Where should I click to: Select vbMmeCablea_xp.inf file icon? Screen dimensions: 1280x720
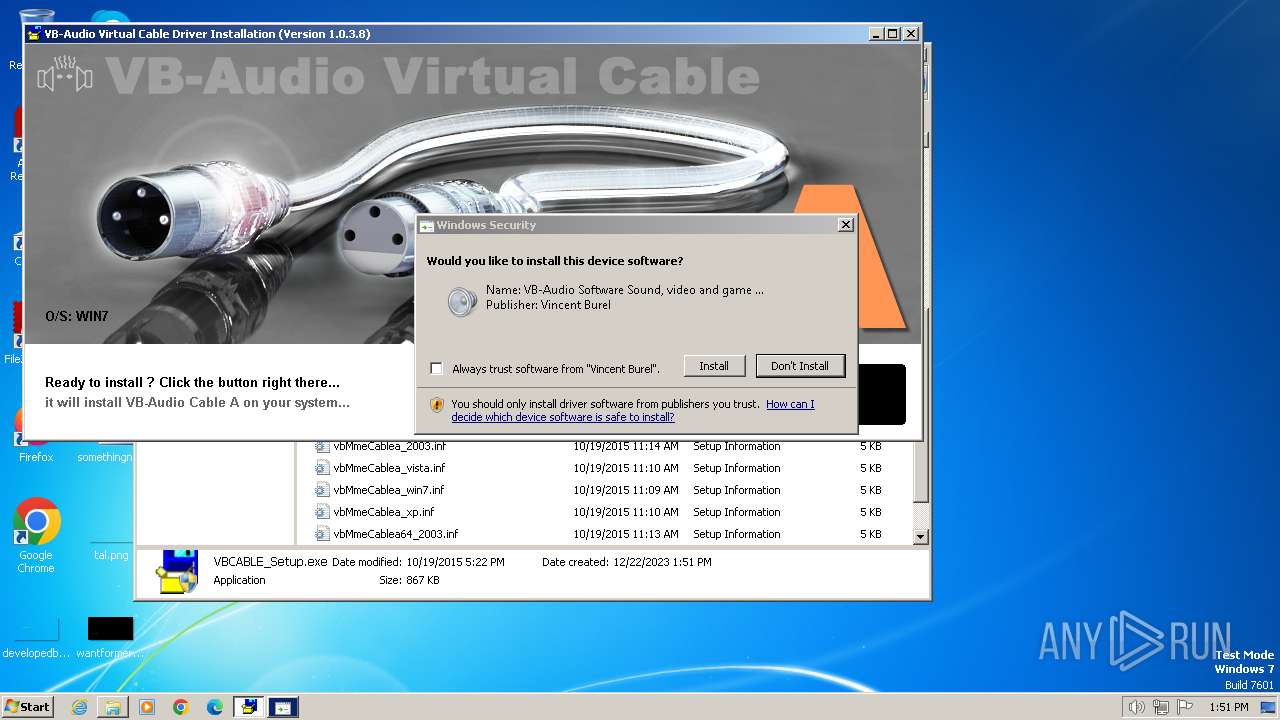(x=322, y=512)
